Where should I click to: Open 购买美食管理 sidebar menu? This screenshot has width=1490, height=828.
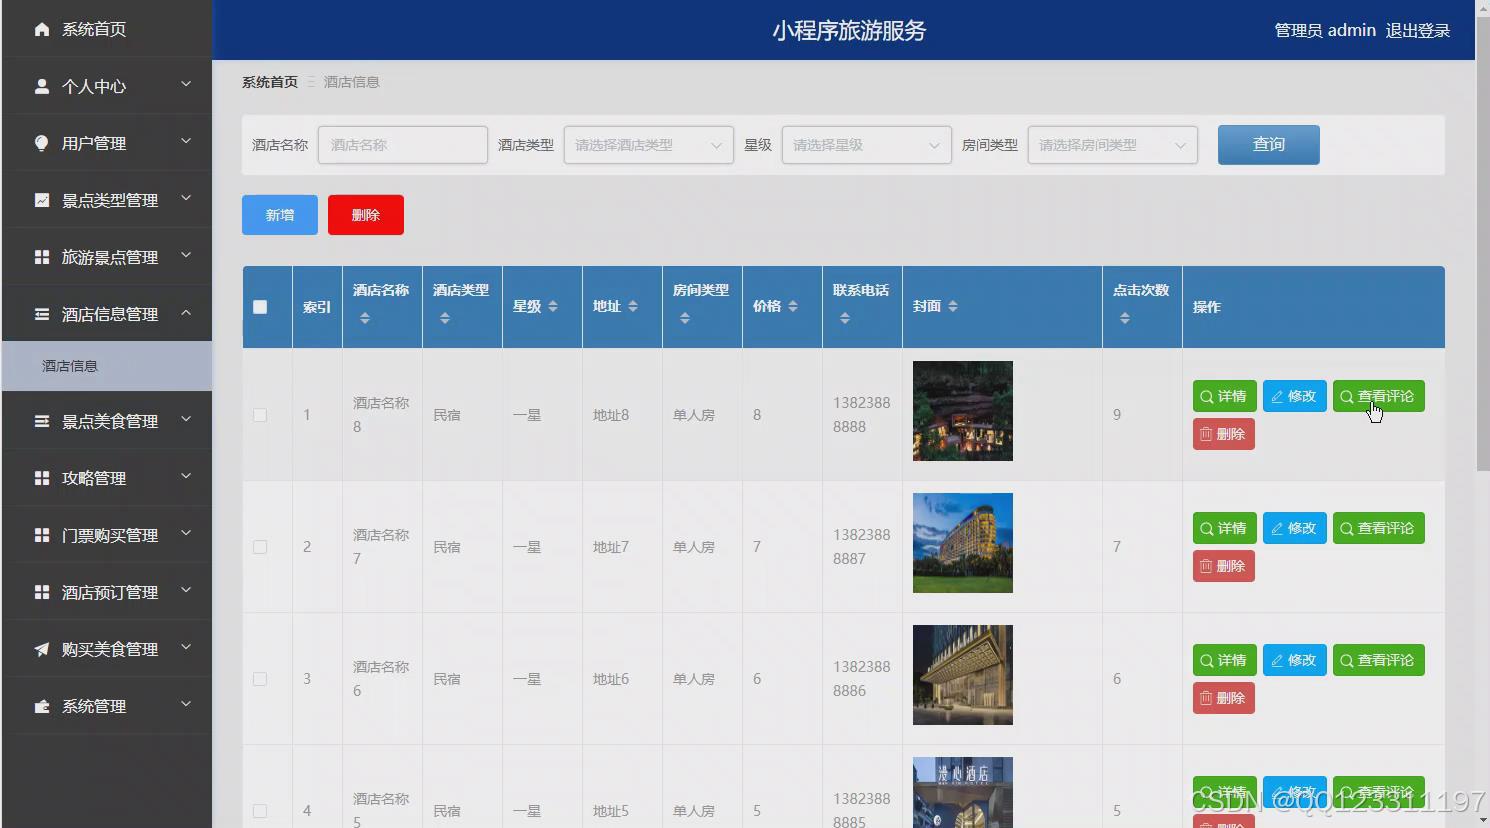pos(106,649)
